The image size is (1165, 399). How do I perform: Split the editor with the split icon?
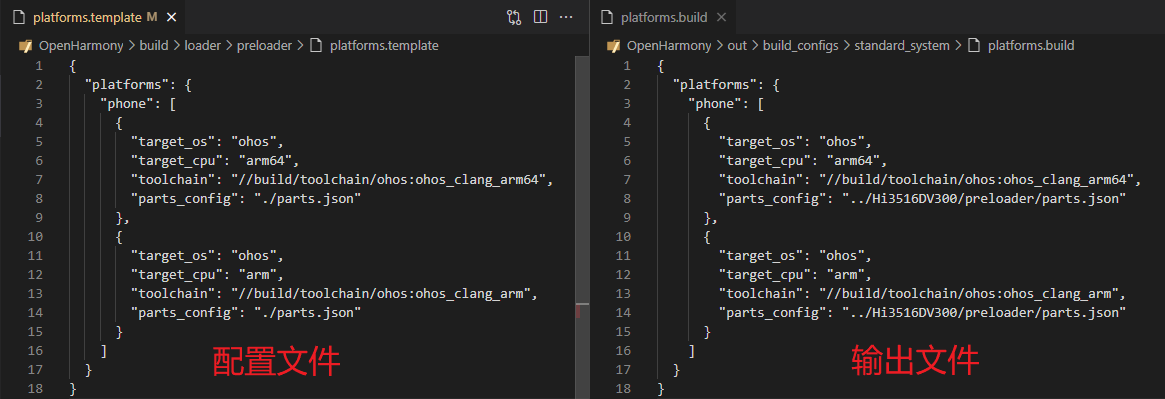540,16
